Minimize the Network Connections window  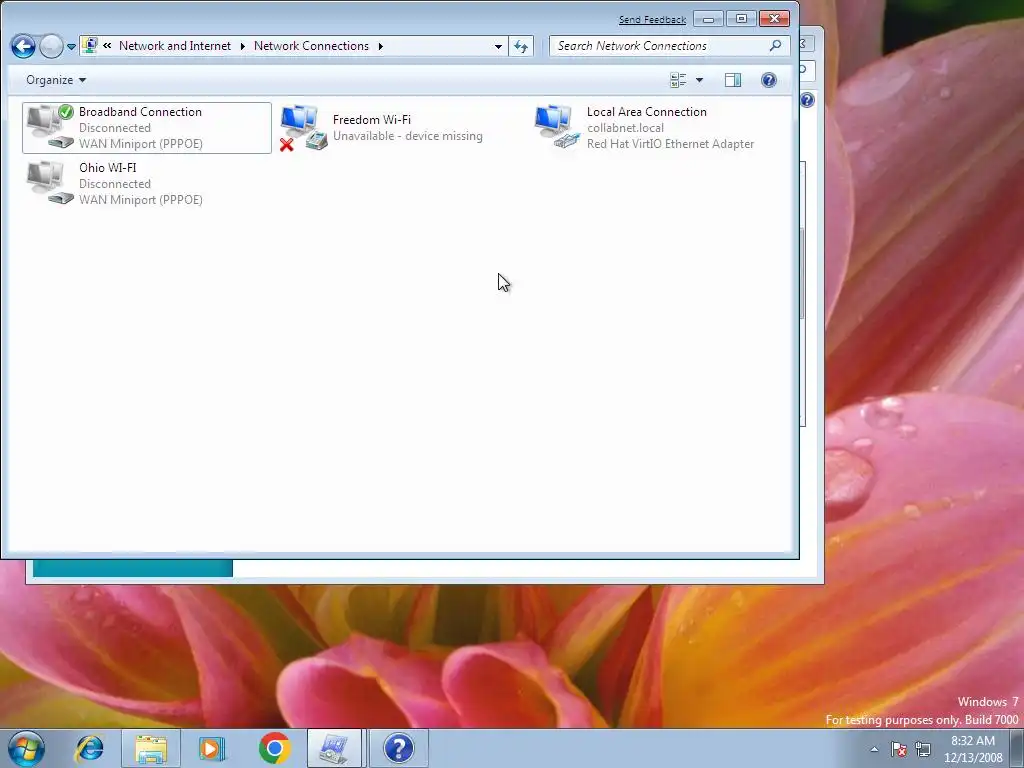(708, 19)
